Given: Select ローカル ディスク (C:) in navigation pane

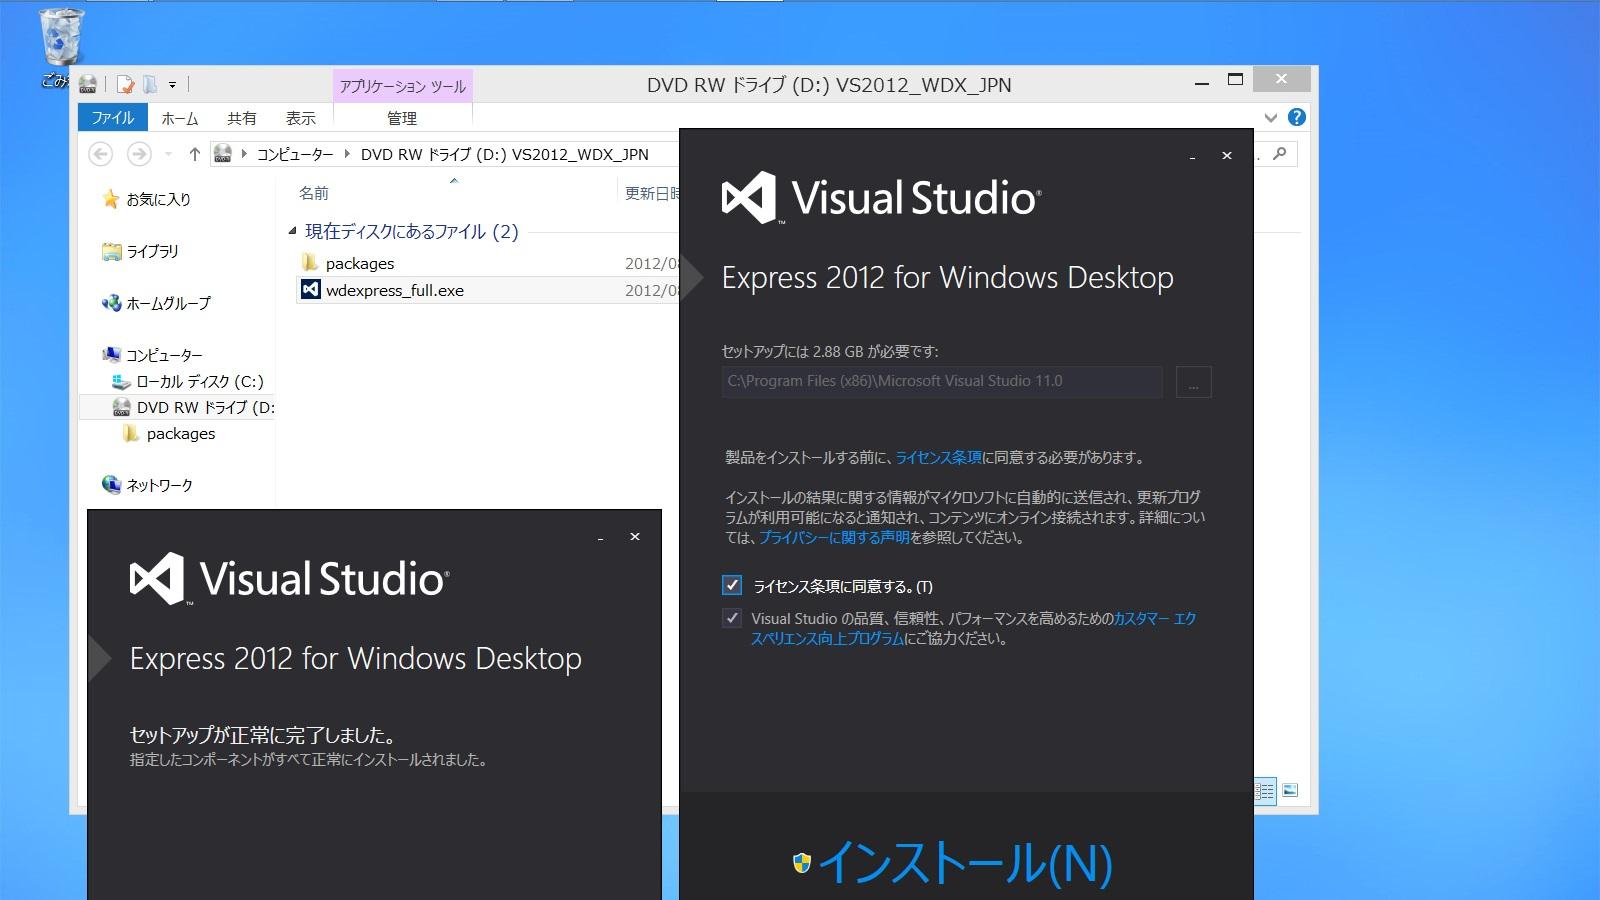Looking at the screenshot, I should 199,381.
